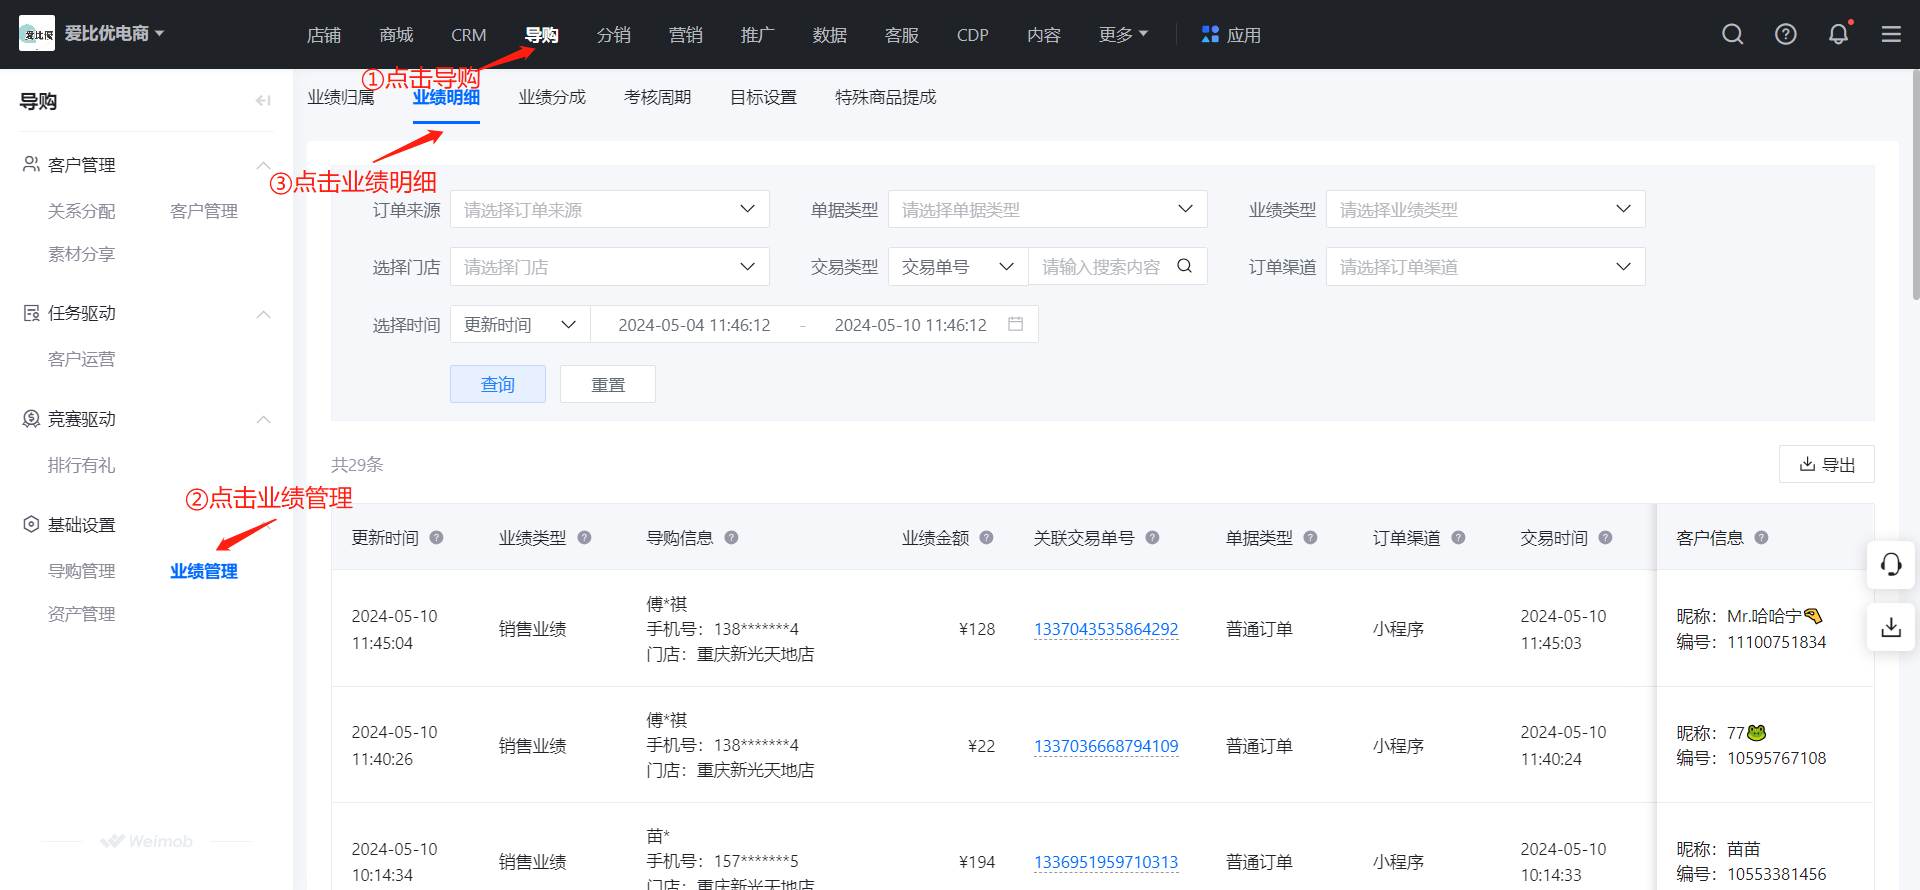The image size is (1920, 890).
Task: Open order link 1337036668794109
Action: [1106, 746]
